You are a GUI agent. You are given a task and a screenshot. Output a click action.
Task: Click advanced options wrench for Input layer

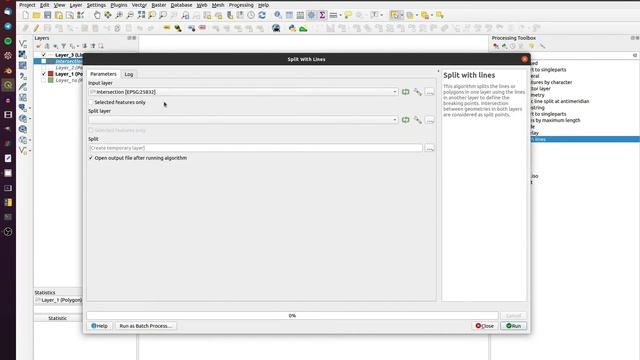click(x=417, y=92)
